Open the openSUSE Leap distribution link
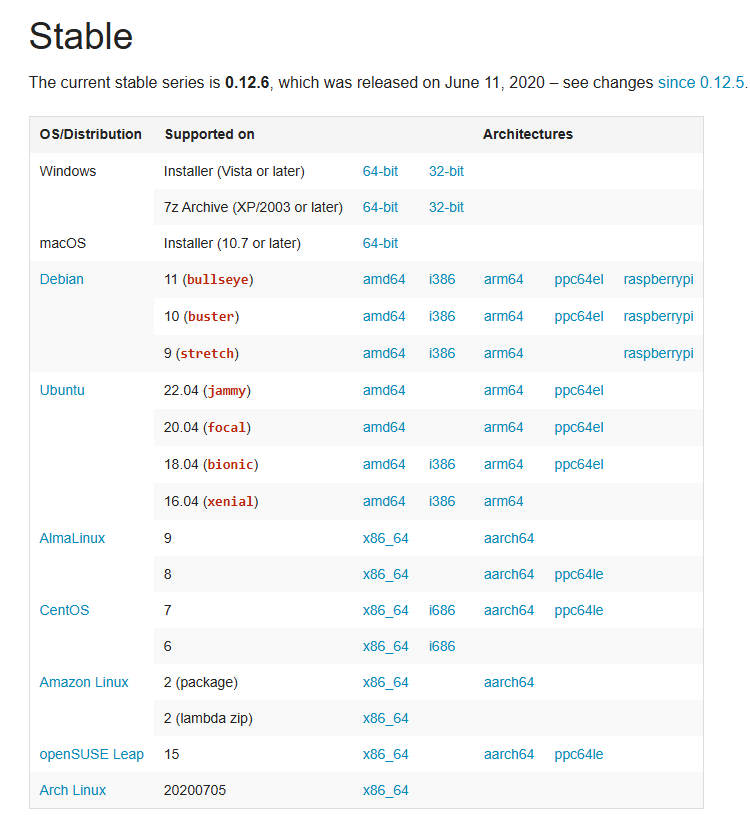The width and height of the screenshot is (750, 815). coord(91,754)
